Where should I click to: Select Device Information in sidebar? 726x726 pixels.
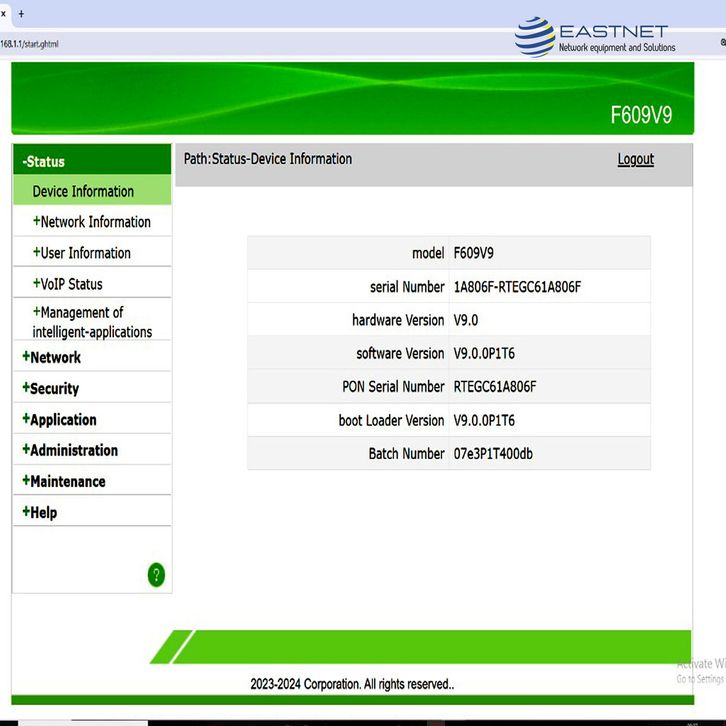tap(83, 191)
